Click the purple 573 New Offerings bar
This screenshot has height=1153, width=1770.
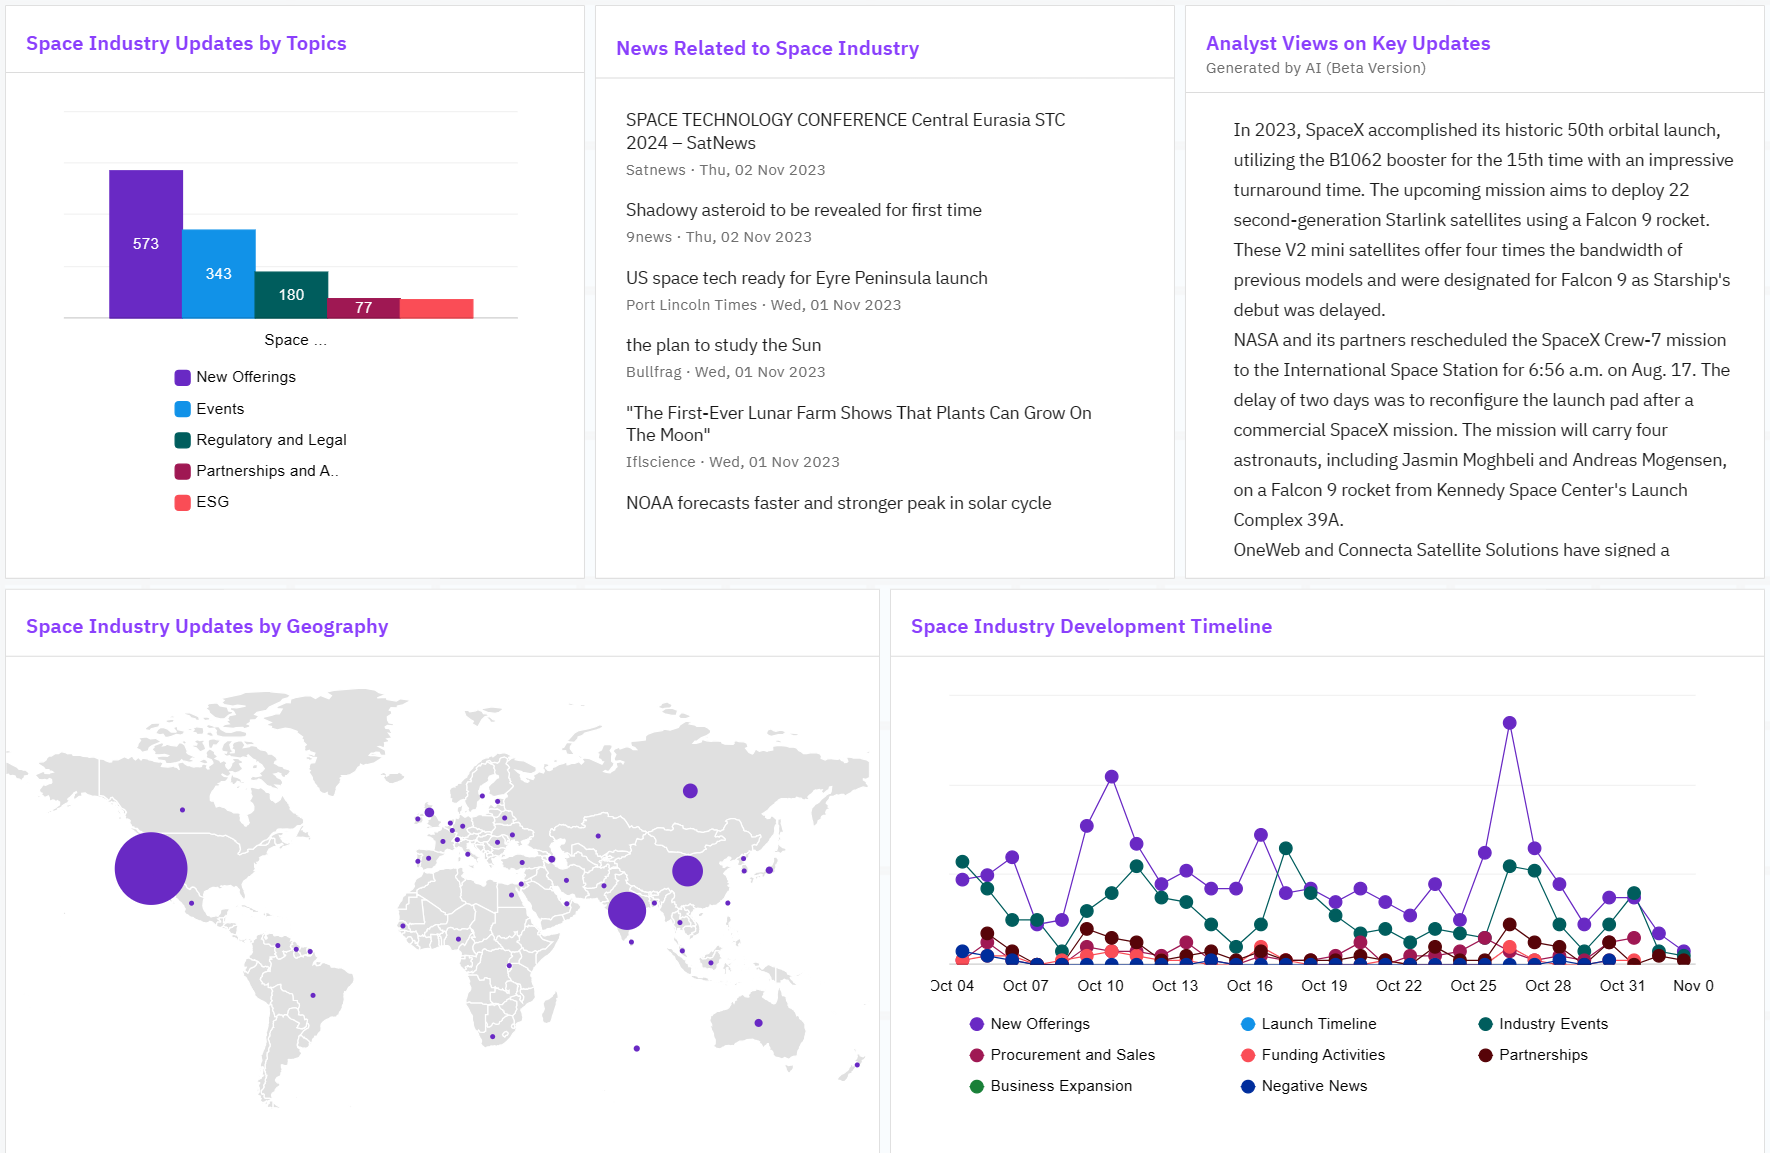click(146, 244)
